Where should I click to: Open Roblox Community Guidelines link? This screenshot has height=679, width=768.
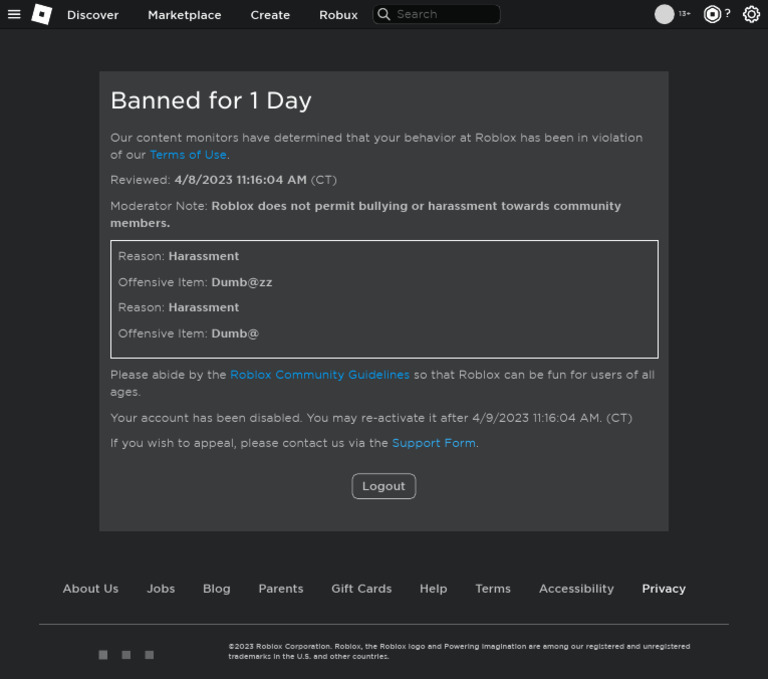tap(319, 375)
